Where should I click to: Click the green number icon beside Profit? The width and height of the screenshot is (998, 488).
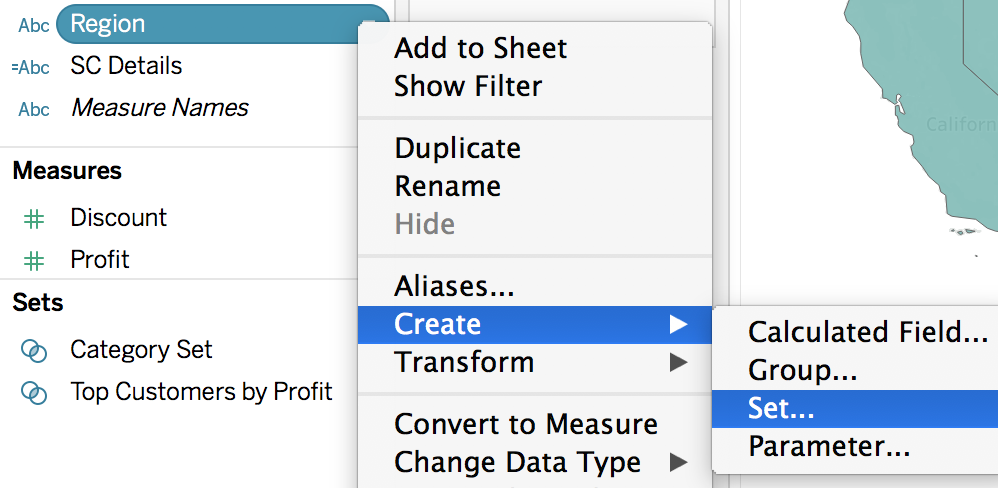click(x=34, y=260)
